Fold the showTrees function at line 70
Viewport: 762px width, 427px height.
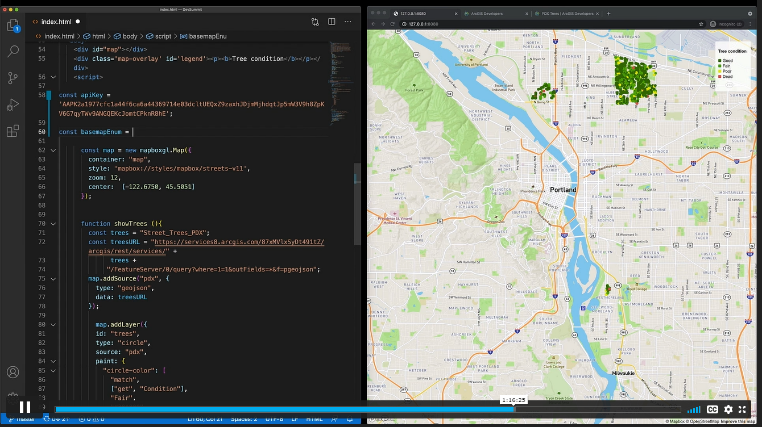click(53, 223)
